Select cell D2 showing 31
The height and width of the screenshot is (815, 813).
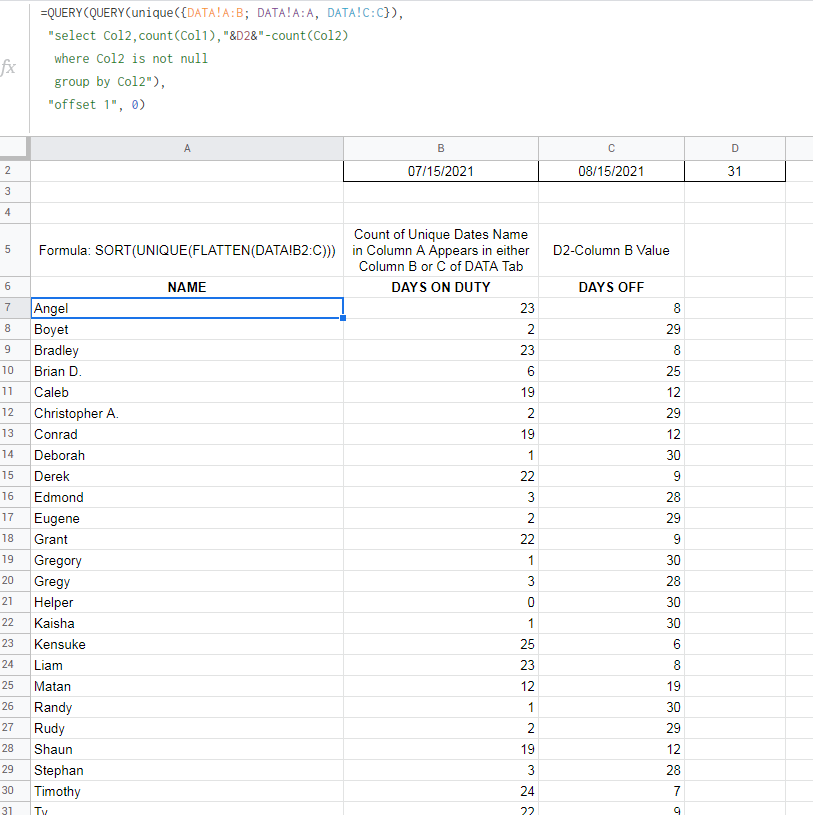(735, 171)
